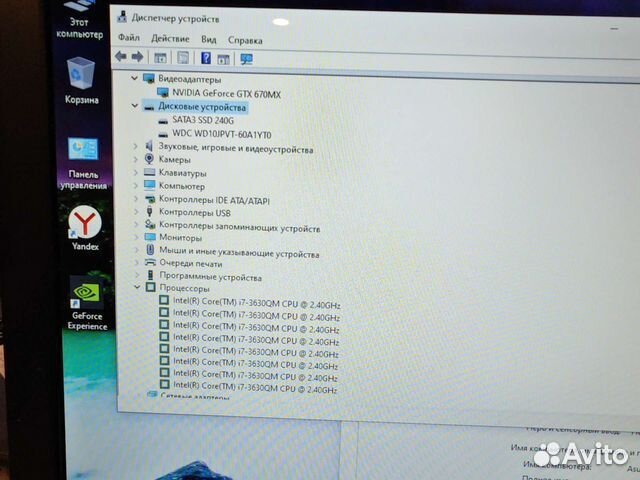Click the blue question-mark Help toolbar icon
640x480 pixels.
(x=206, y=58)
